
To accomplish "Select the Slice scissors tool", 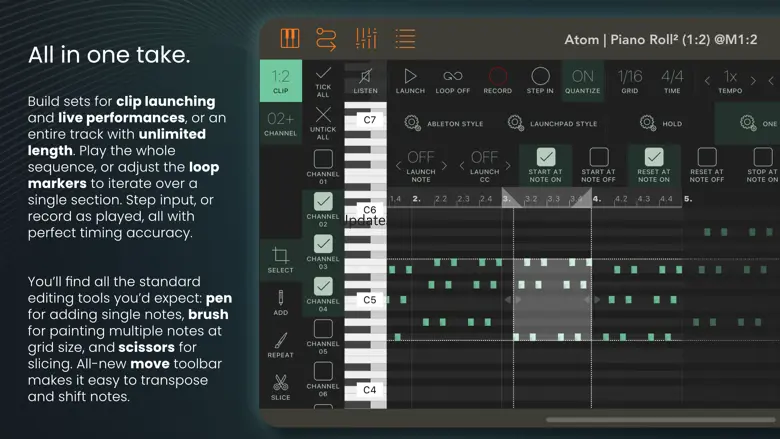I will [x=281, y=386].
